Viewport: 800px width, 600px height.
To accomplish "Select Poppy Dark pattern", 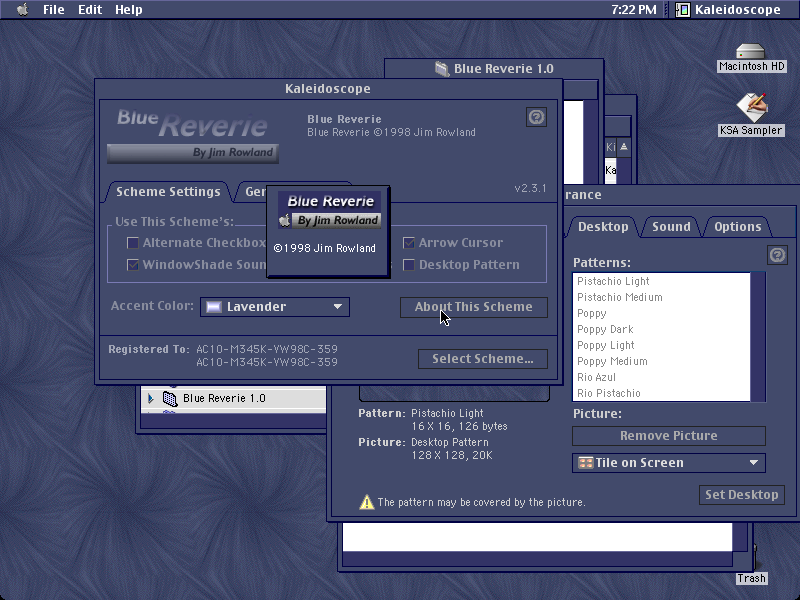I will pyautogui.click(x=661, y=329).
